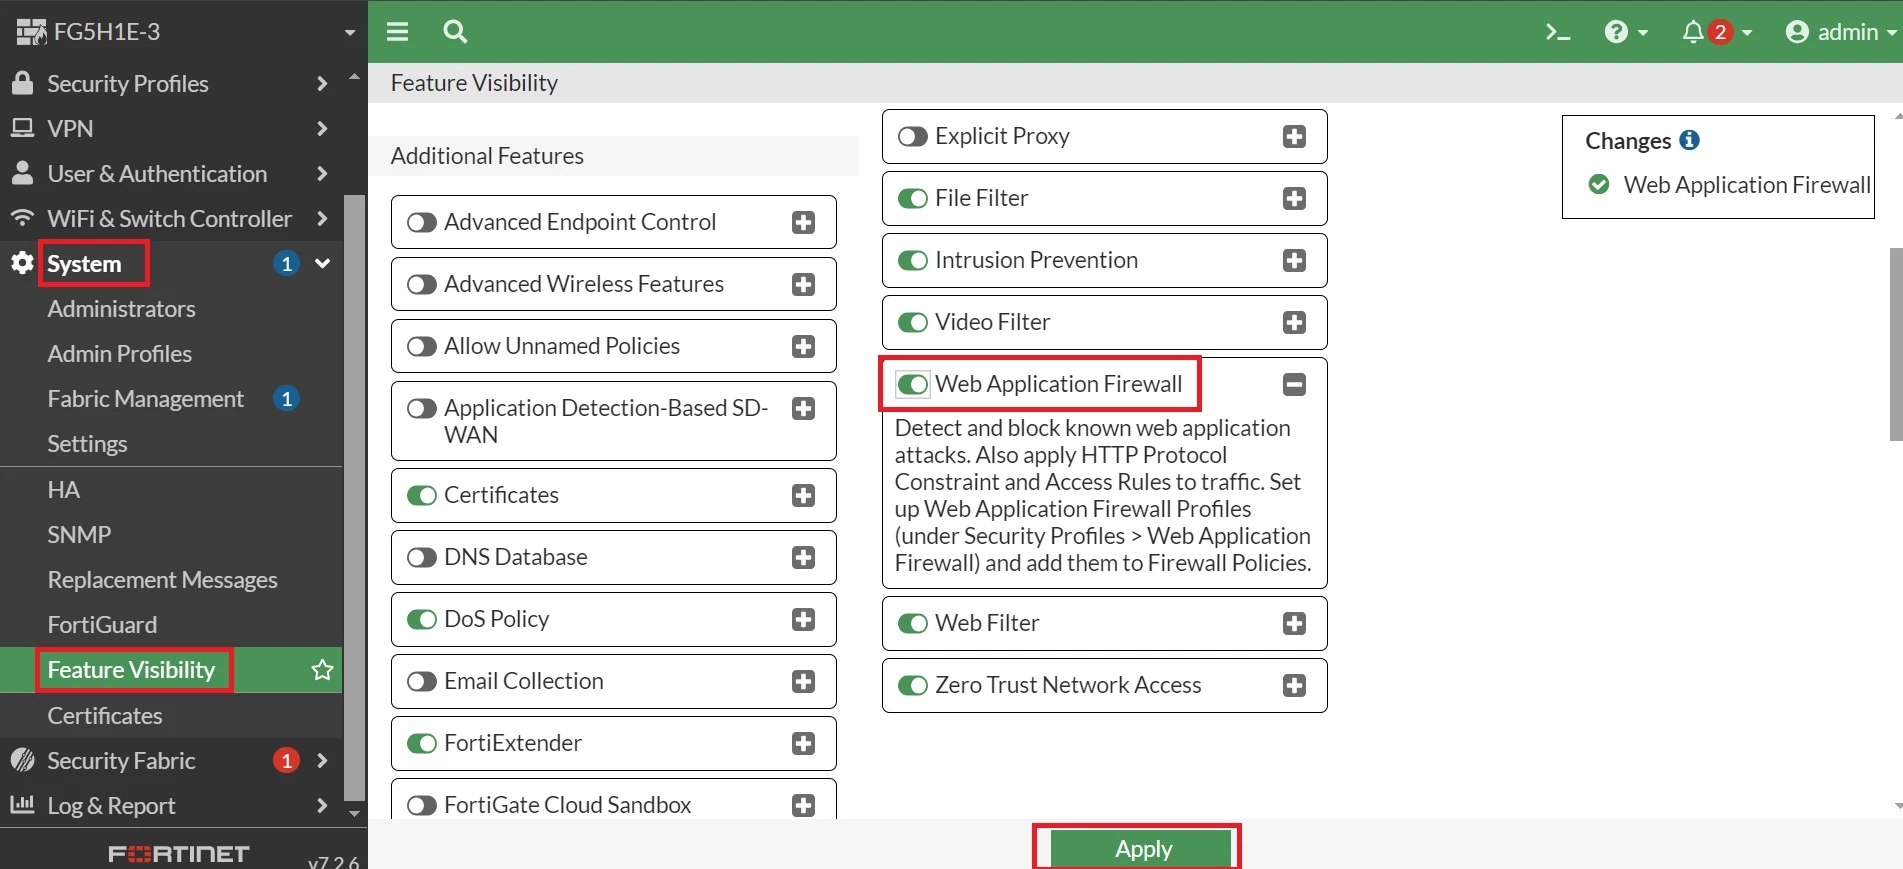1903x869 pixels.
Task: Toggle the hamburger menu icon
Action: 397,32
